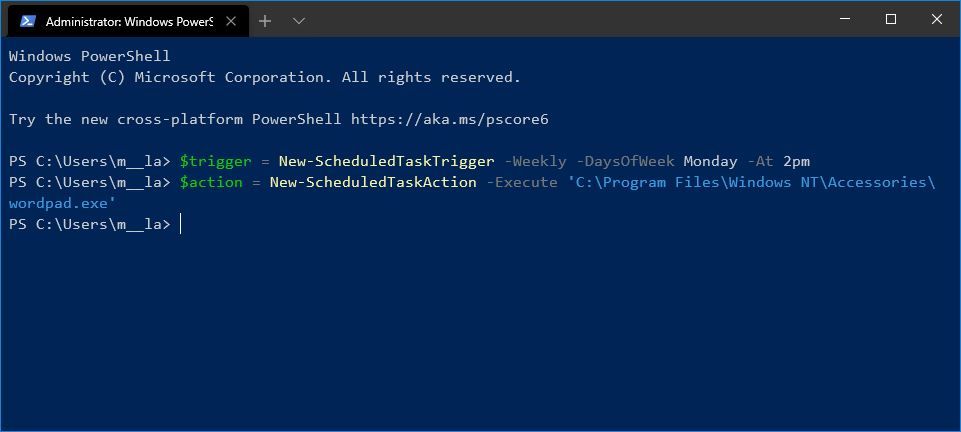
Task: Click the New-ScheduledTaskTrigger cmdlet text
Action: click(x=386, y=161)
